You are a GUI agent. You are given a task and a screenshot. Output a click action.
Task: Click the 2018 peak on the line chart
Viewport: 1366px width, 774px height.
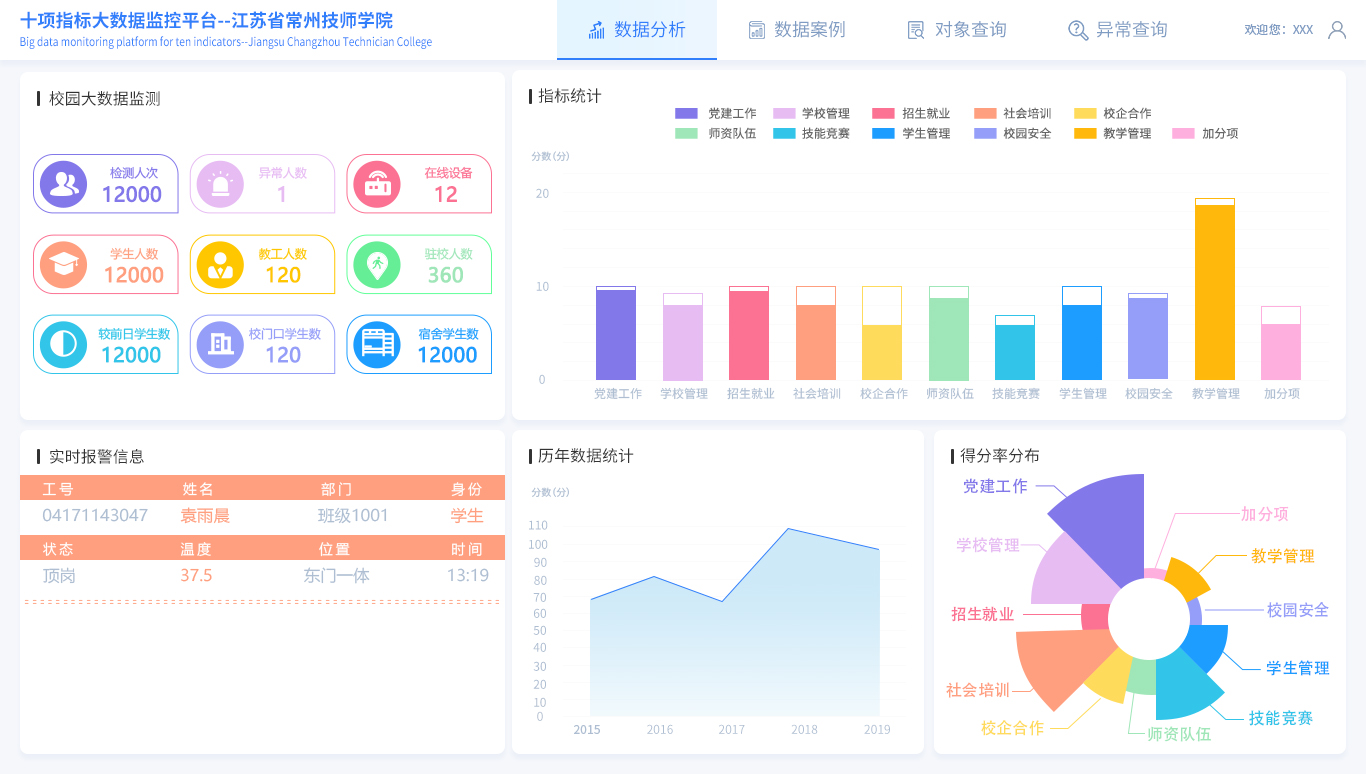(x=789, y=529)
